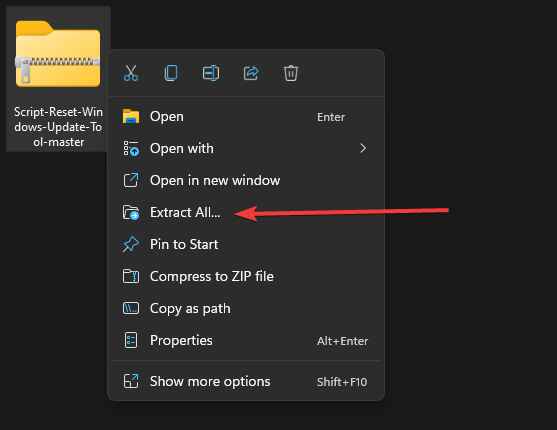Click the Rename icon

pos(211,73)
